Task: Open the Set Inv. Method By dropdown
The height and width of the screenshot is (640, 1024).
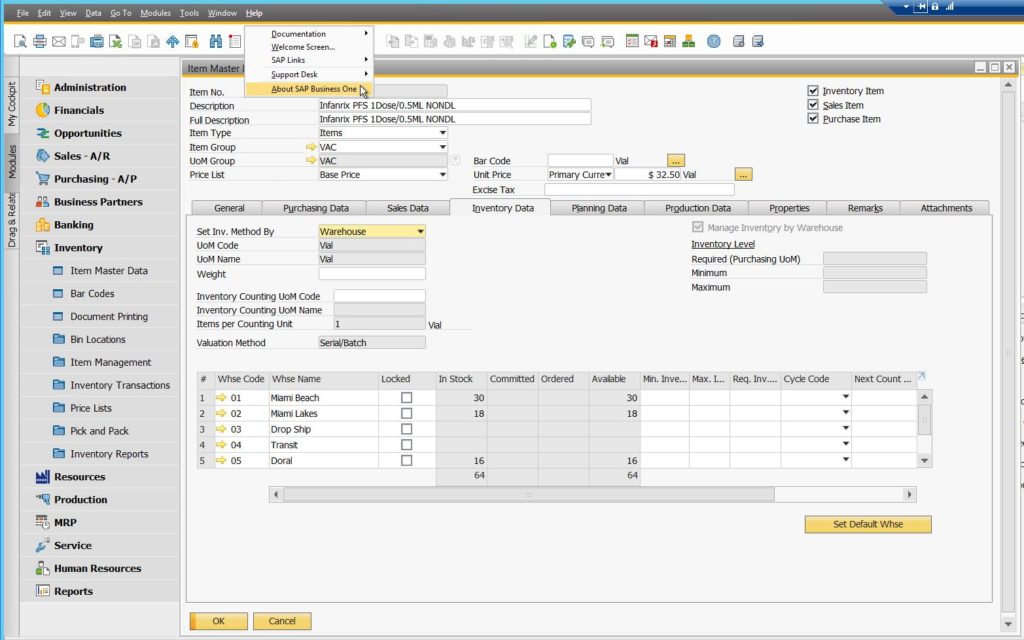Action: [x=419, y=232]
